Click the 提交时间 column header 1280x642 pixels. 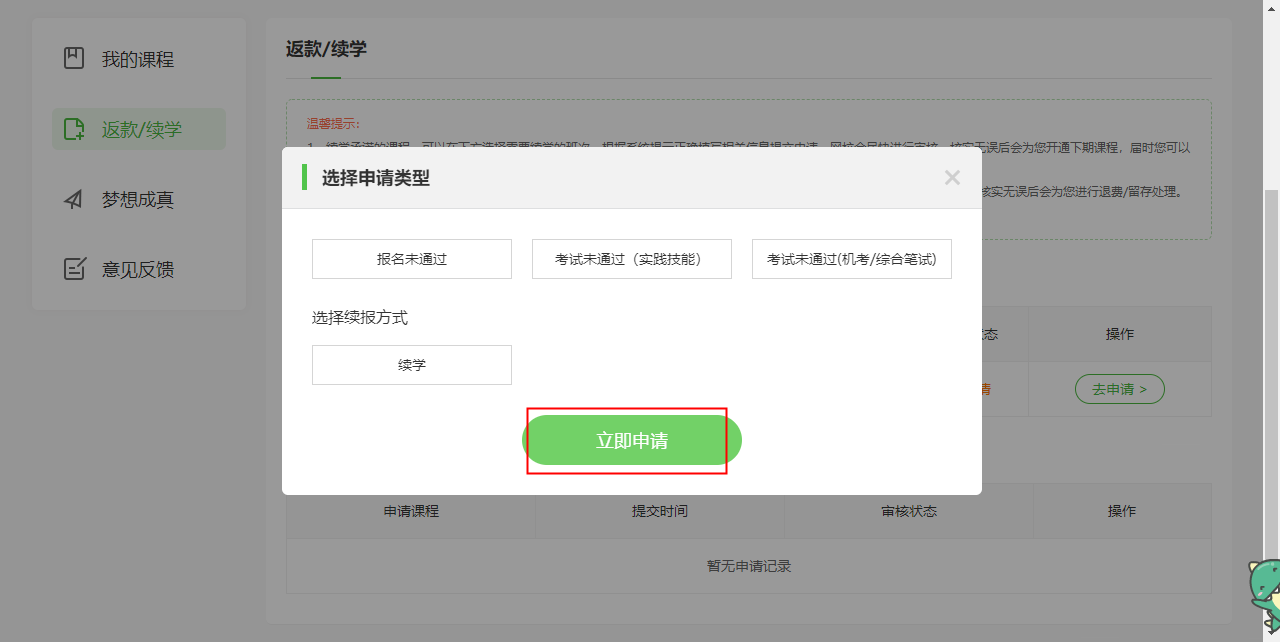(x=660, y=511)
